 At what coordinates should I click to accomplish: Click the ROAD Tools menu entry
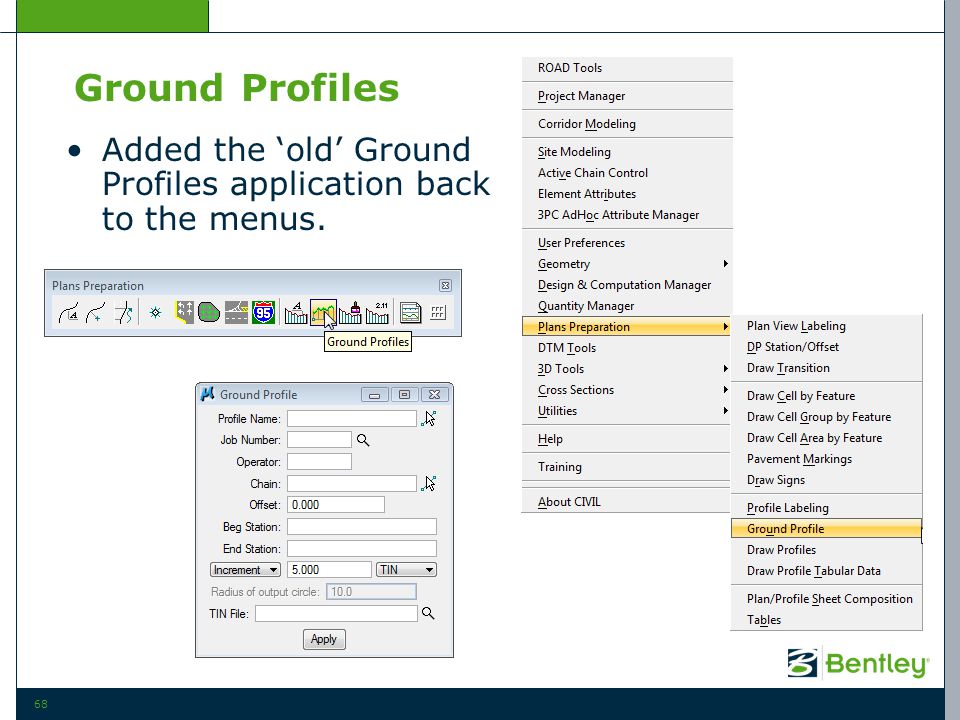point(627,68)
